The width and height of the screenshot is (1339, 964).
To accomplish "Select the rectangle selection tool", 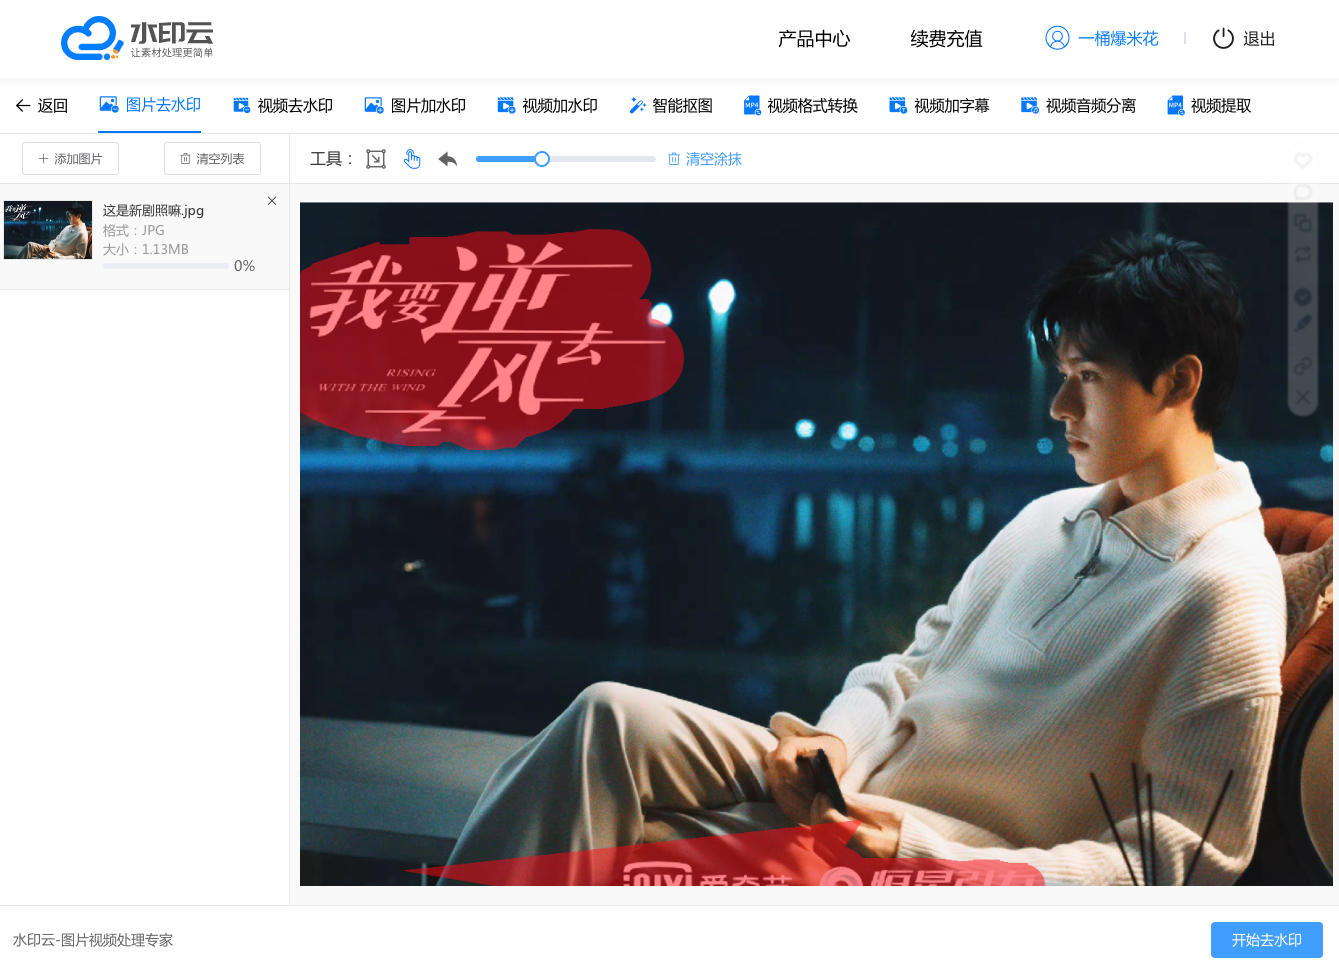I will (376, 159).
